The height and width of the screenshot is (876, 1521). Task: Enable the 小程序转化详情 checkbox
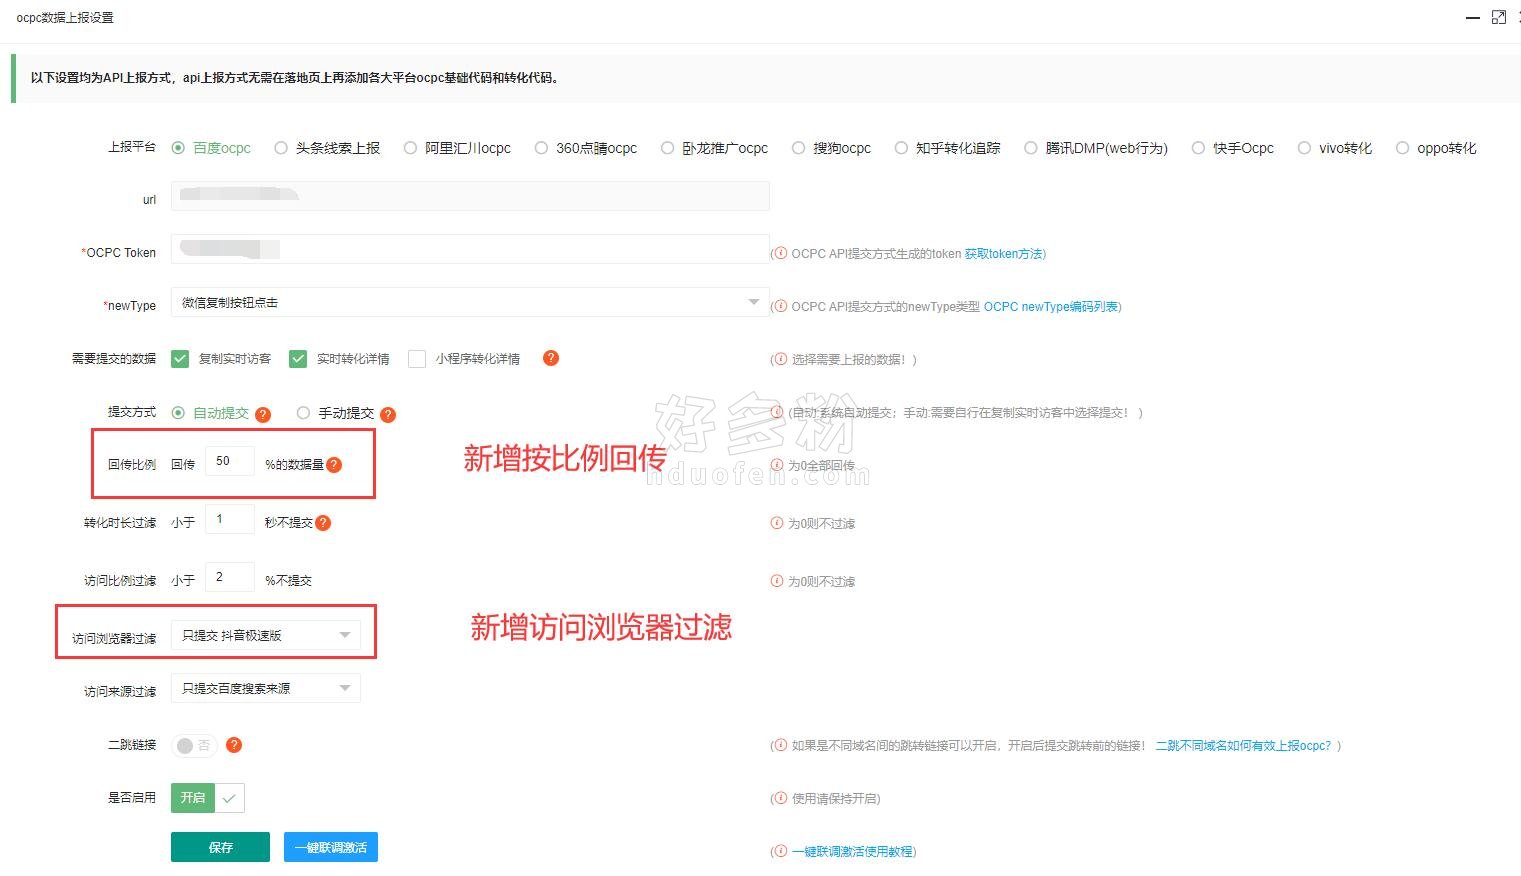pos(417,359)
